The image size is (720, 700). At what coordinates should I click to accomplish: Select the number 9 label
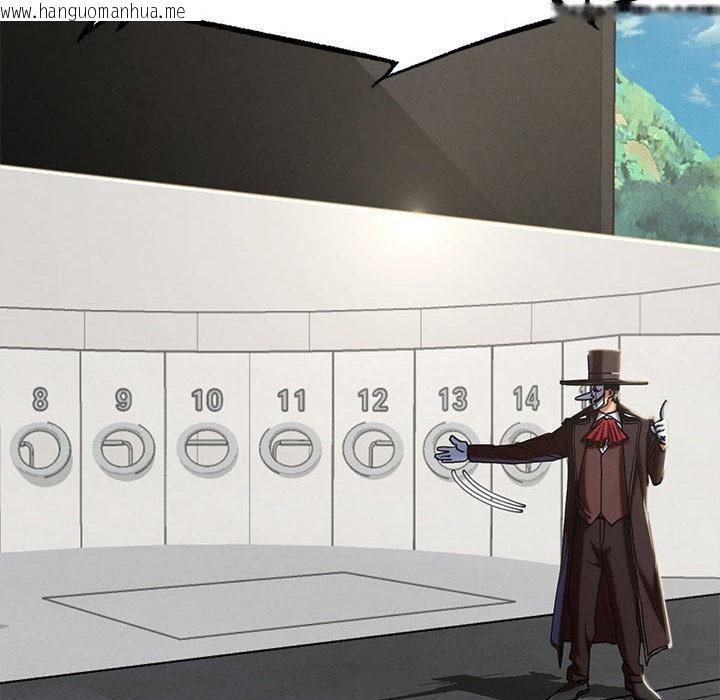124,400
